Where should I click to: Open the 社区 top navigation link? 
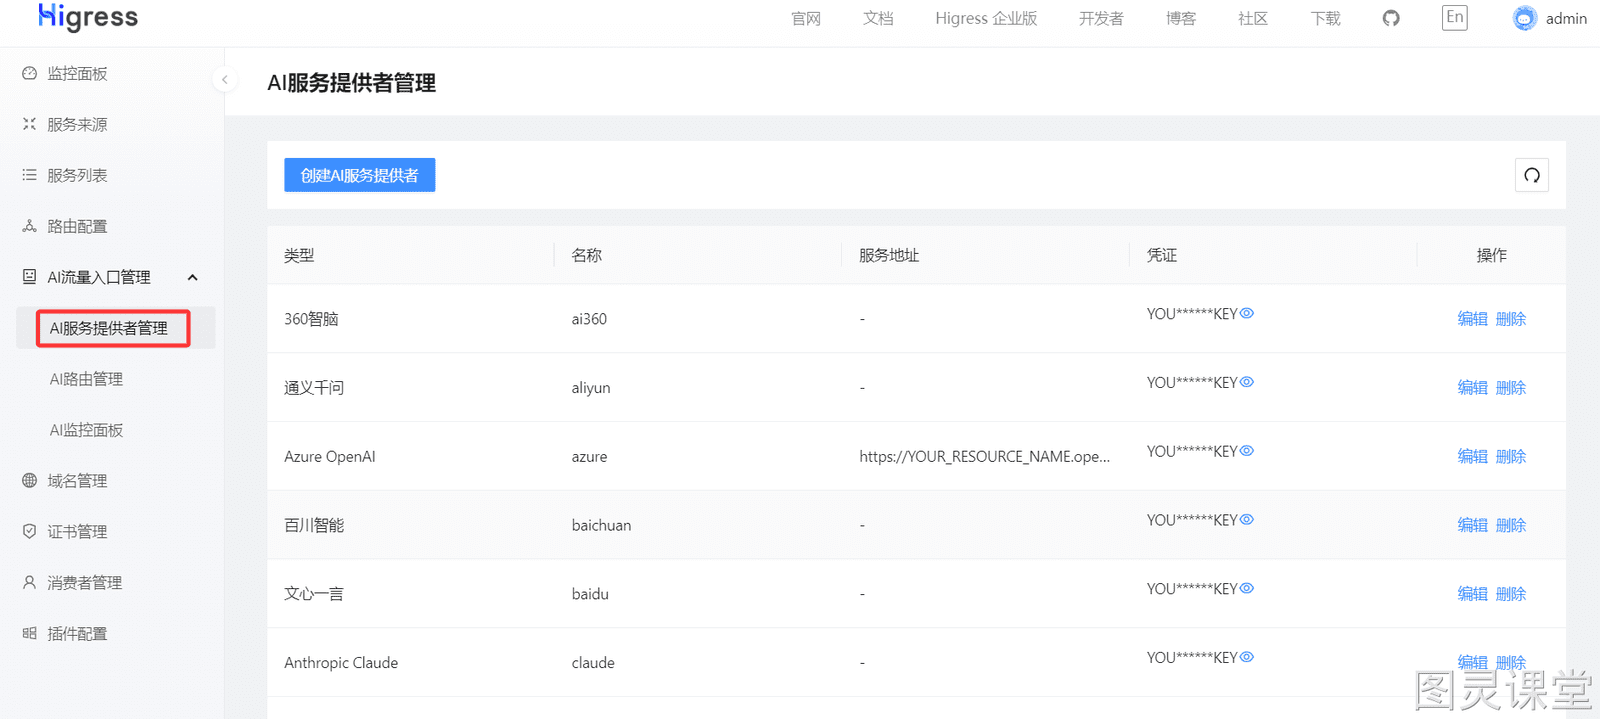click(1253, 19)
